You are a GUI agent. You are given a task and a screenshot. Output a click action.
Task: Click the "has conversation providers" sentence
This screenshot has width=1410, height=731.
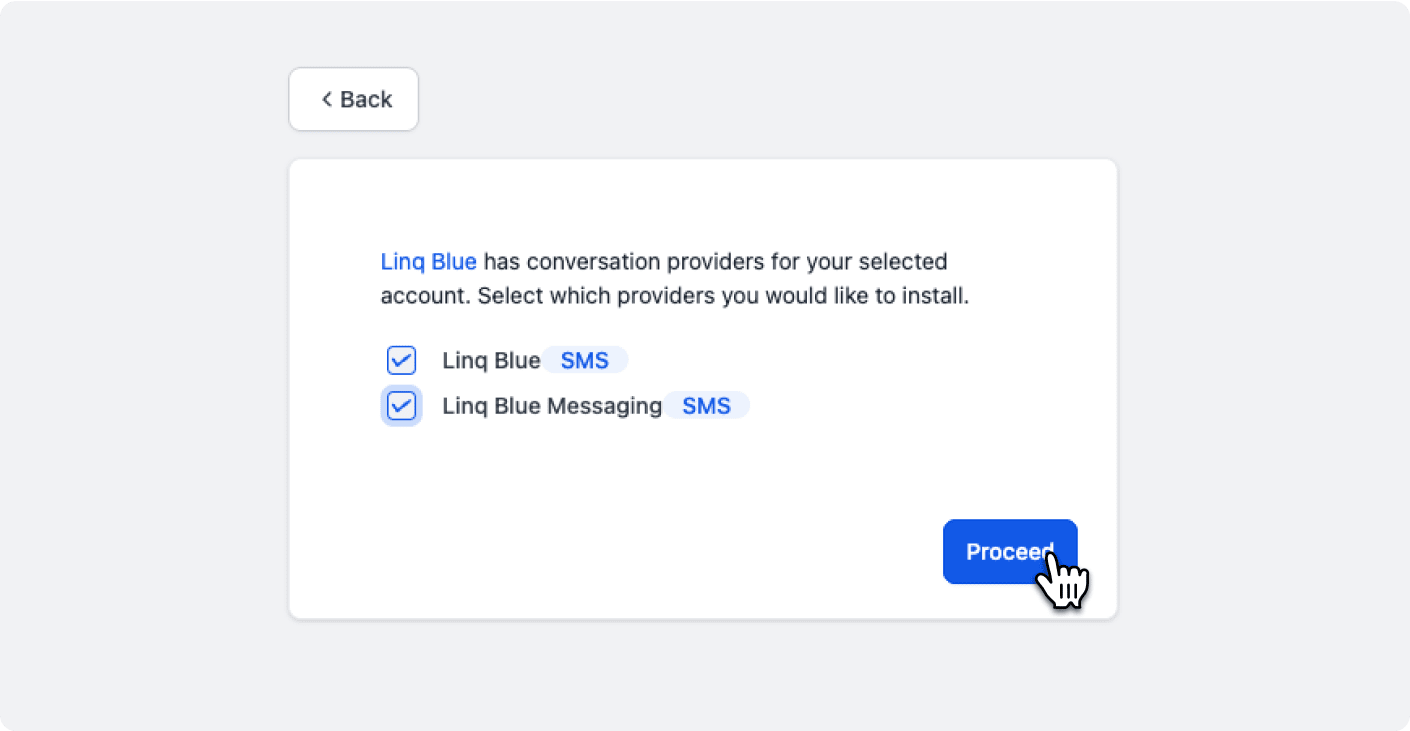point(715,262)
